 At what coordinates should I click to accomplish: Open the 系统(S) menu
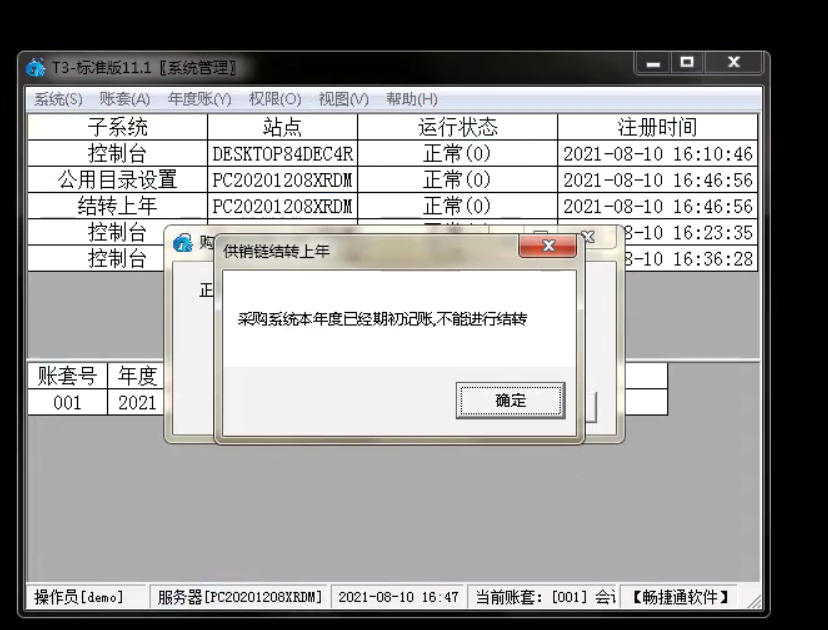click(x=58, y=99)
